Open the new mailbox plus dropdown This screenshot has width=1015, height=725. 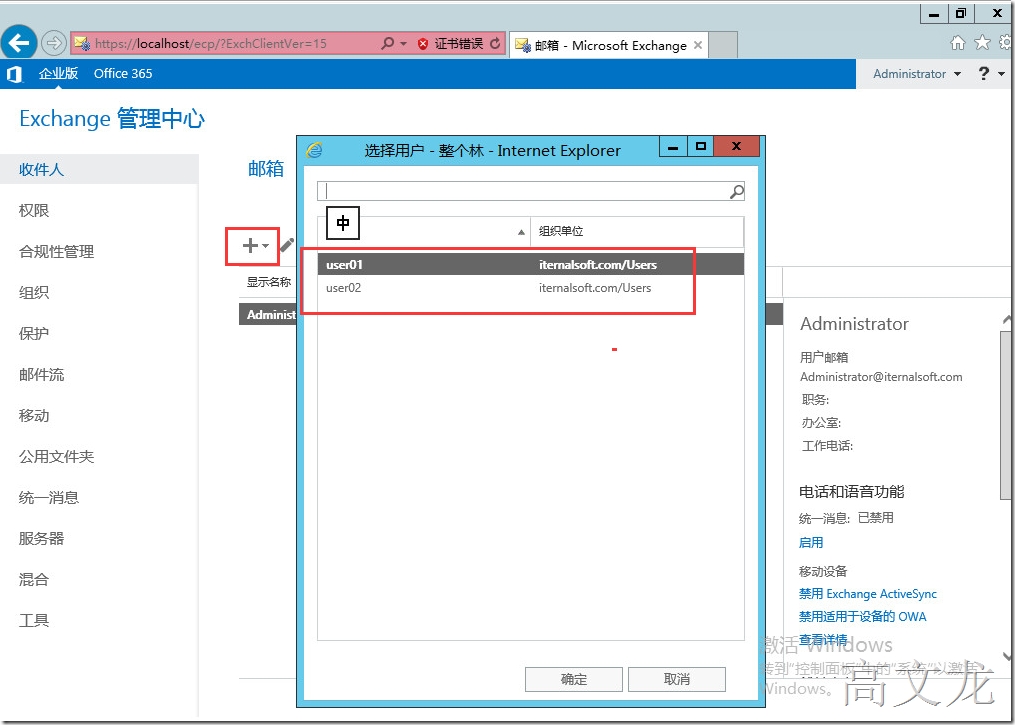(x=254, y=245)
